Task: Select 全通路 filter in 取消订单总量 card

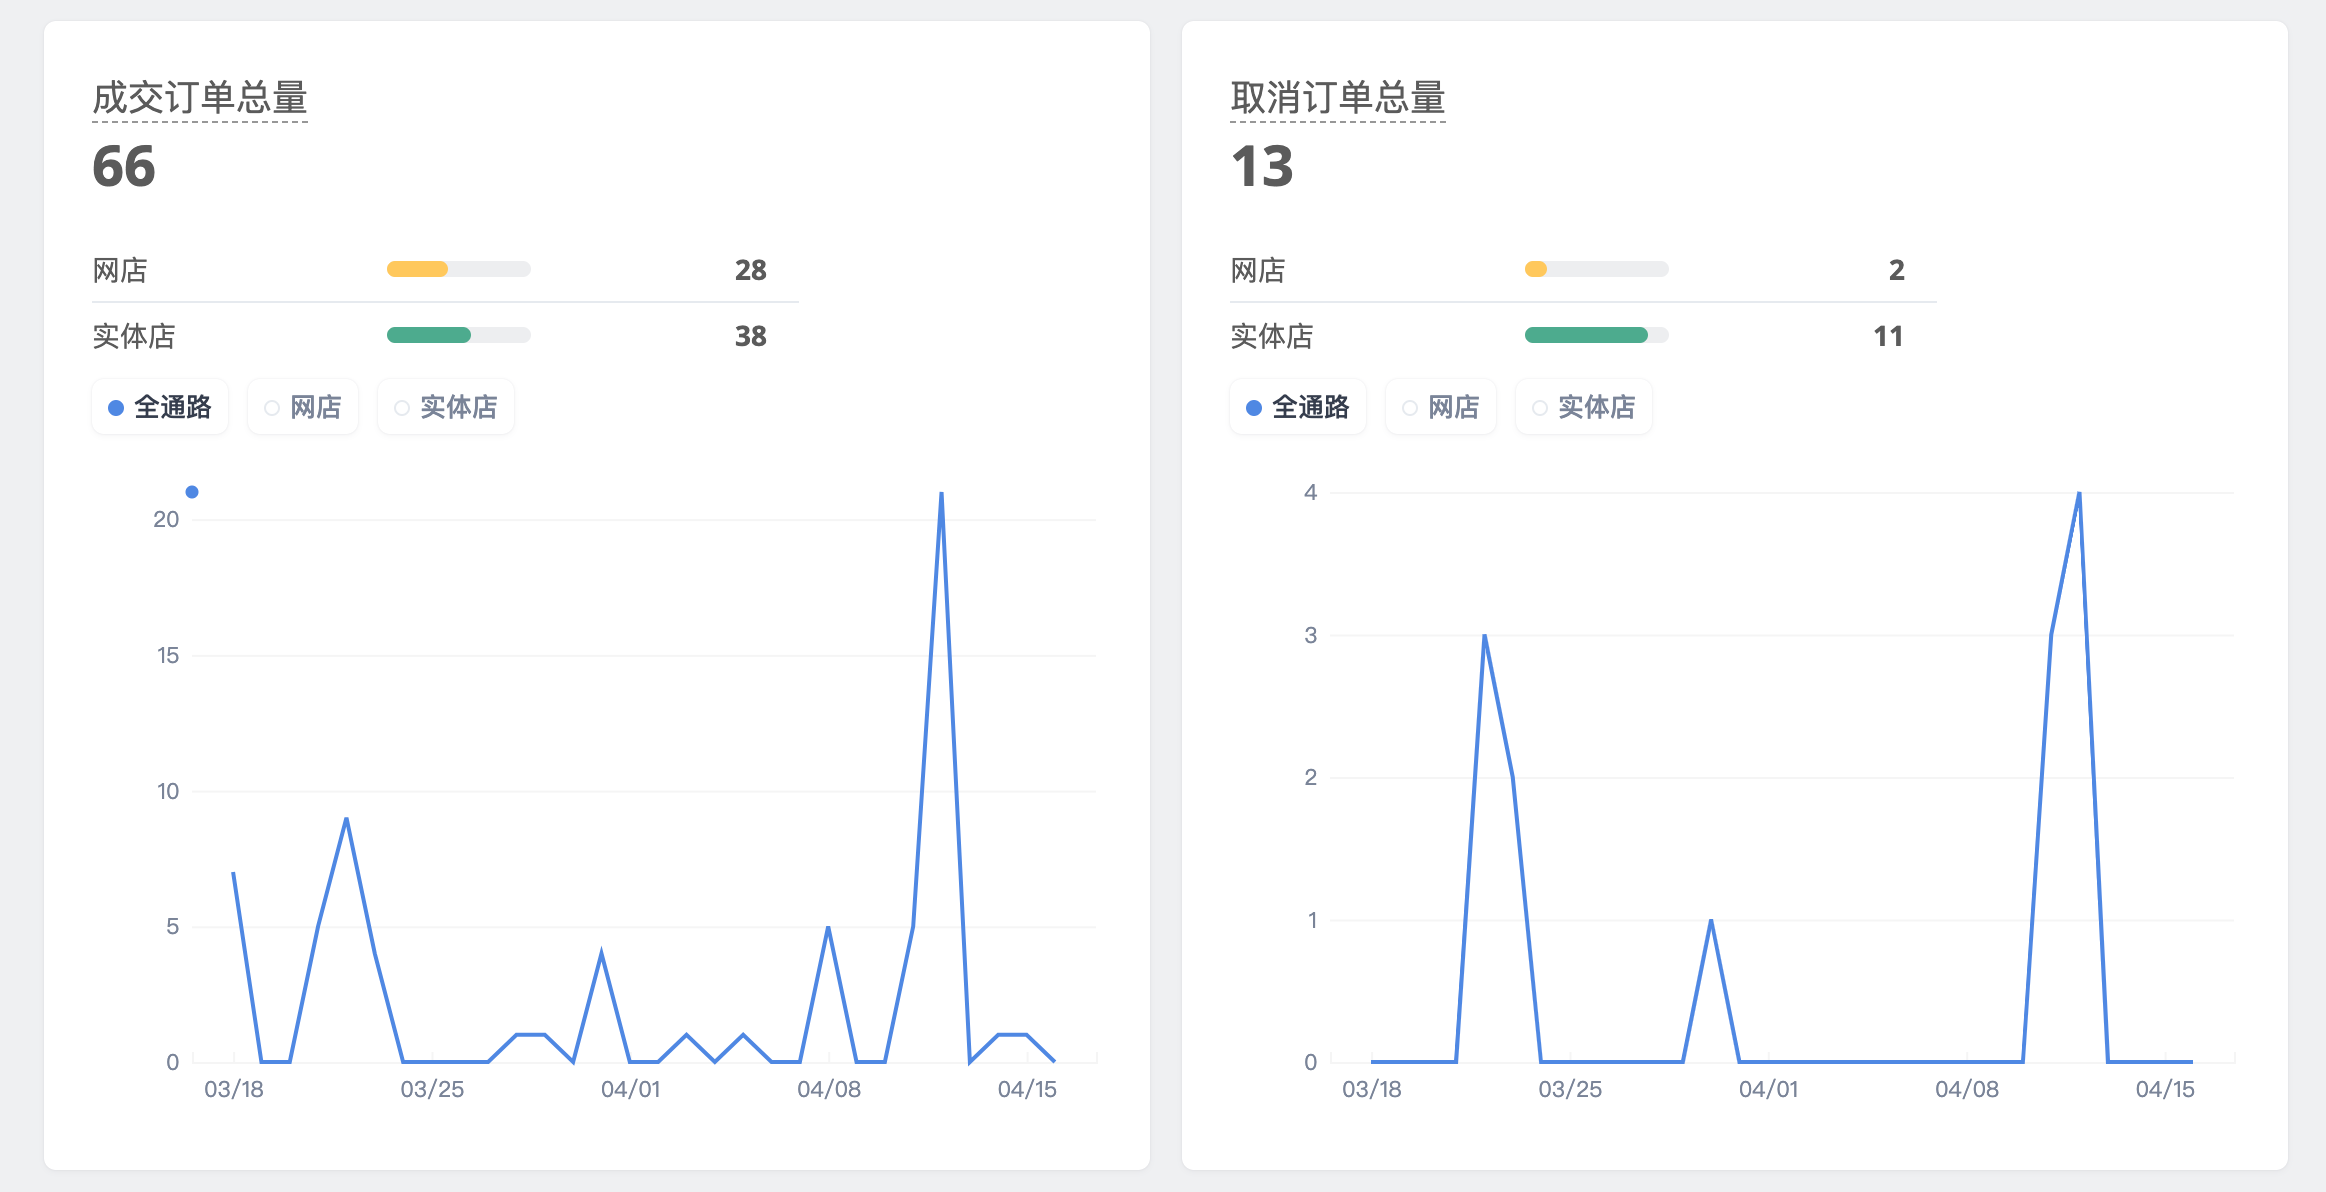Action: [x=1298, y=407]
